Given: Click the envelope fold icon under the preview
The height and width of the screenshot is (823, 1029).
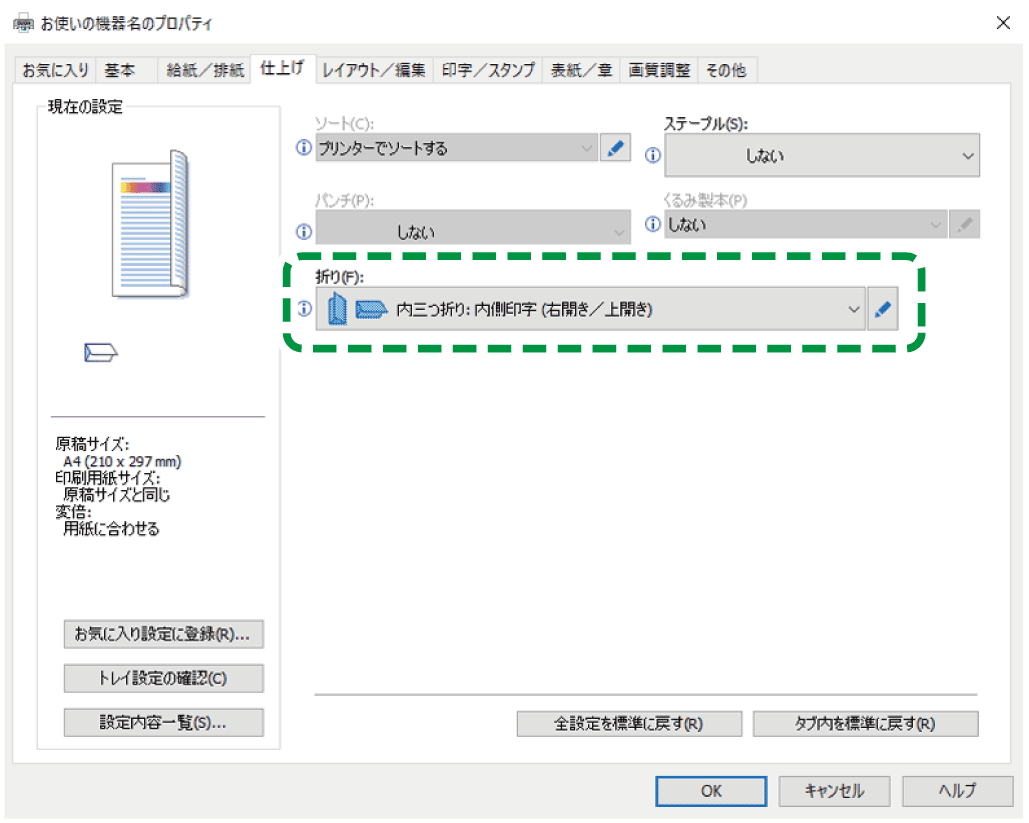Looking at the screenshot, I should 101,351.
